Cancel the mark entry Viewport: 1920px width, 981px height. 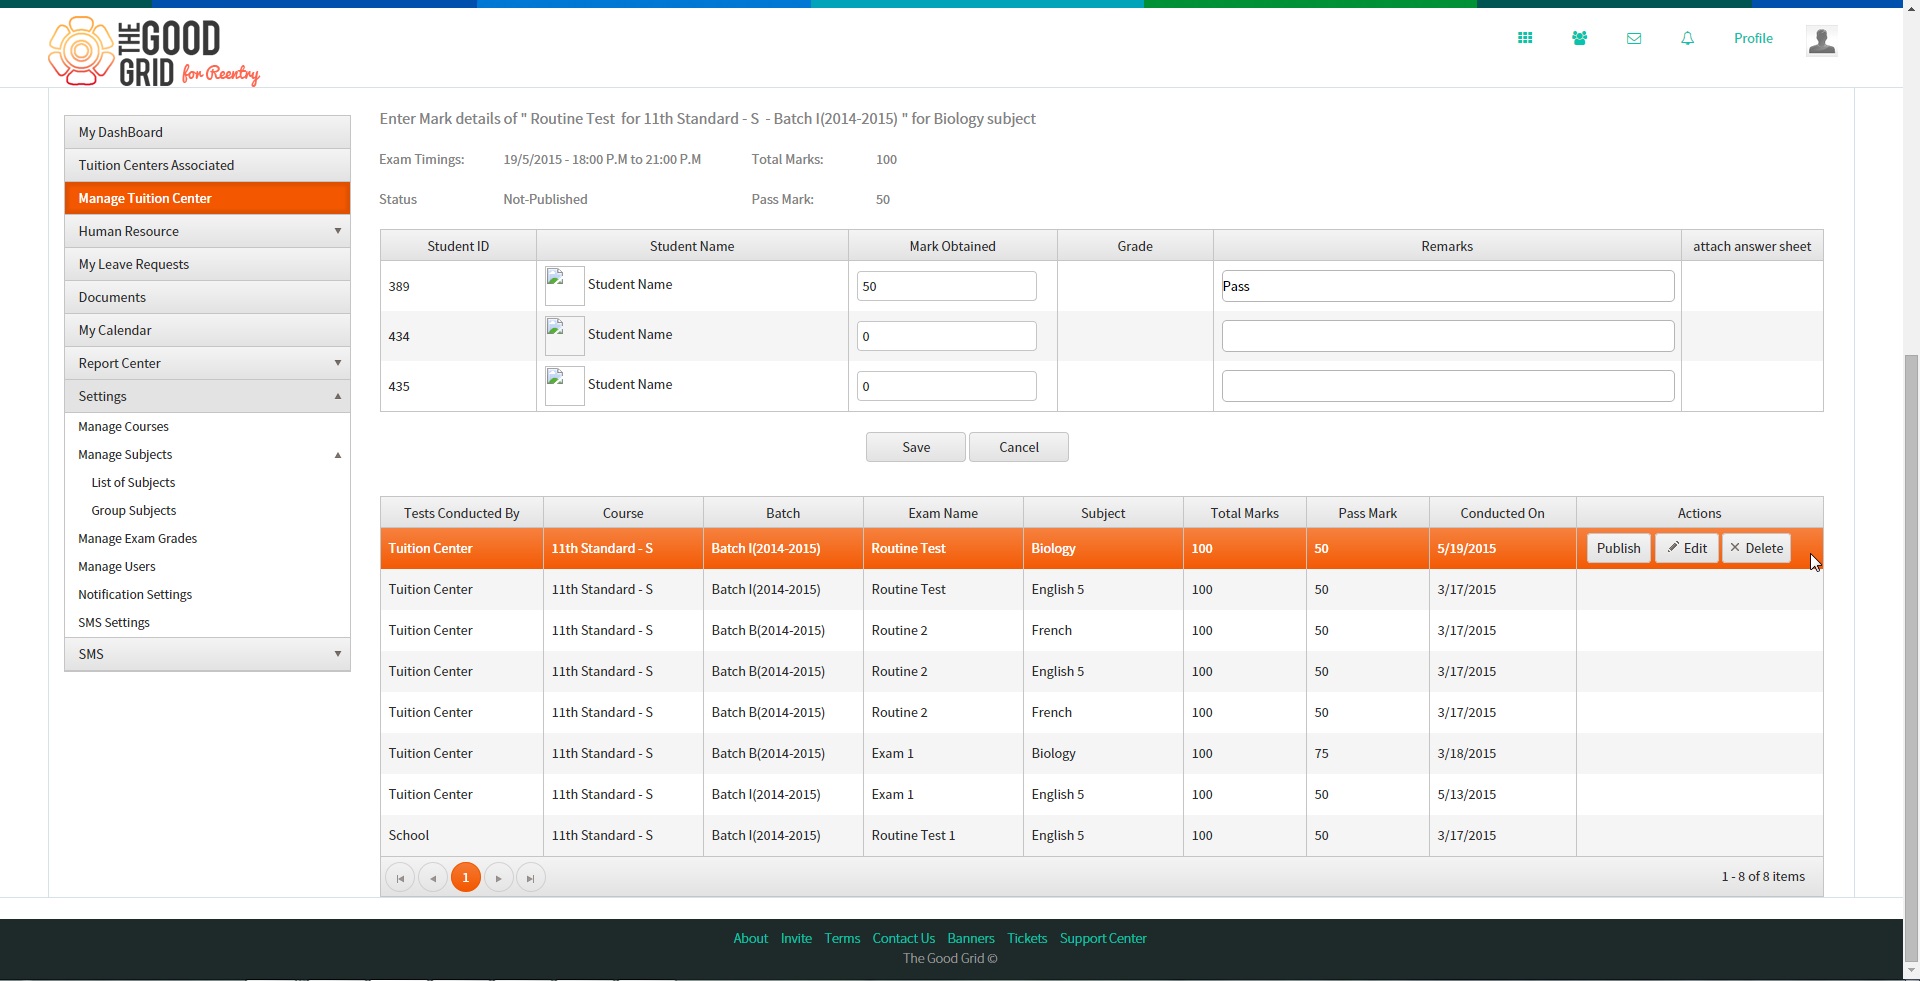1018,447
